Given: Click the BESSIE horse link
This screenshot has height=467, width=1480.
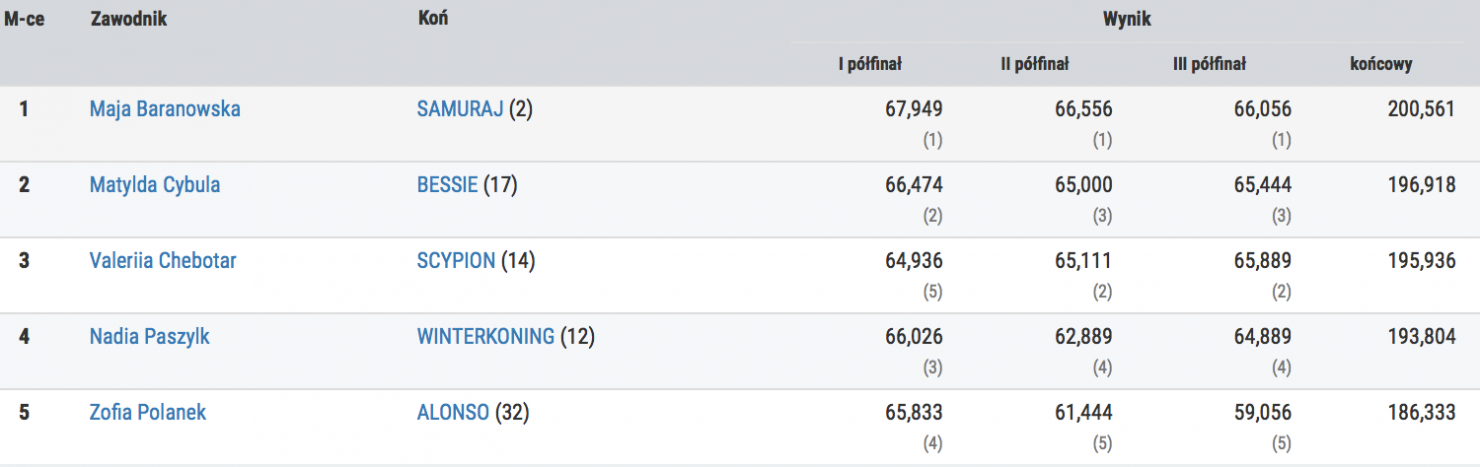Looking at the screenshot, I should tap(447, 185).
